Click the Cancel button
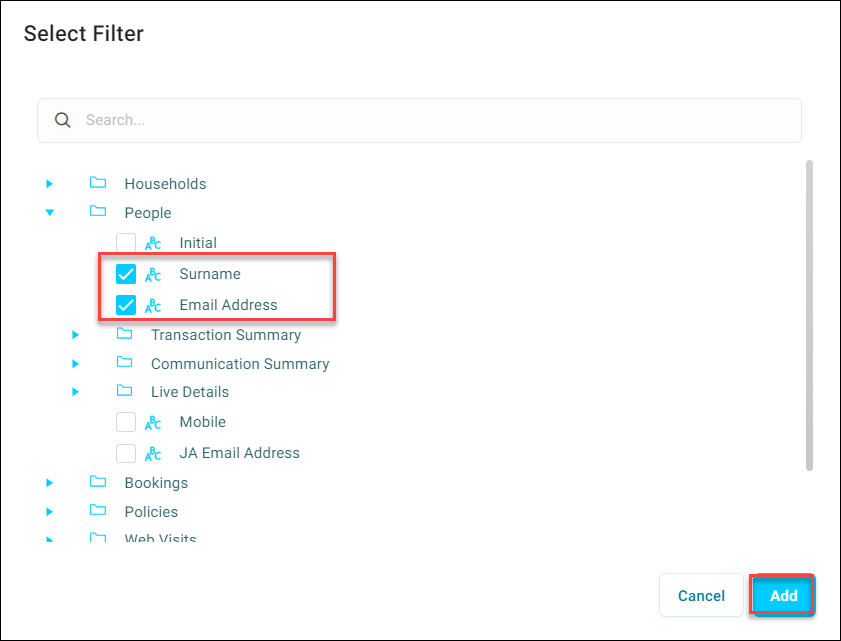841x641 pixels. coord(701,595)
